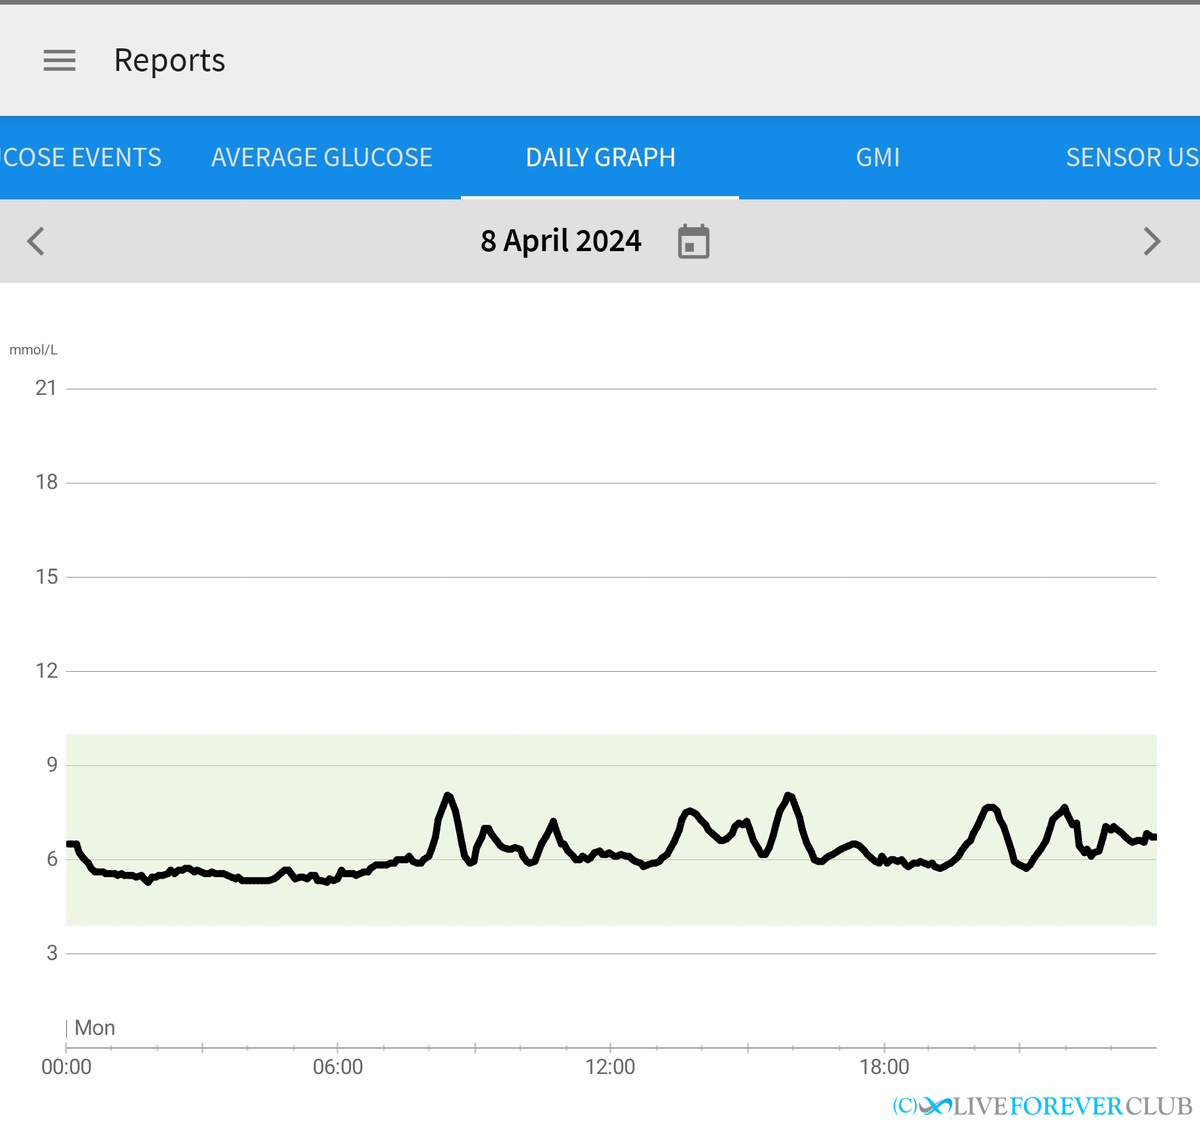This screenshot has height=1125, width=1200.
Task: Go to previous day with left chevron
Action: click(36, 241)
